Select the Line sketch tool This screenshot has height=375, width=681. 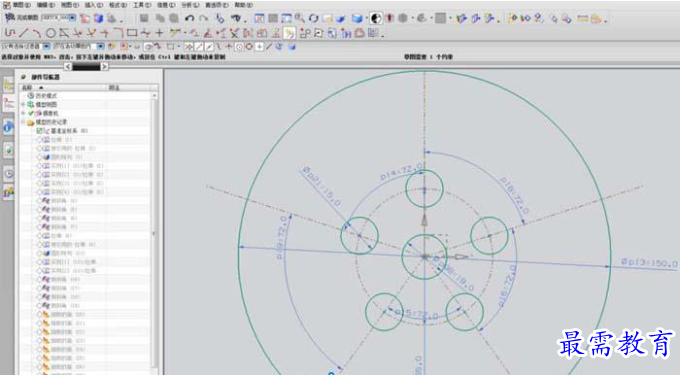[24, 33]
